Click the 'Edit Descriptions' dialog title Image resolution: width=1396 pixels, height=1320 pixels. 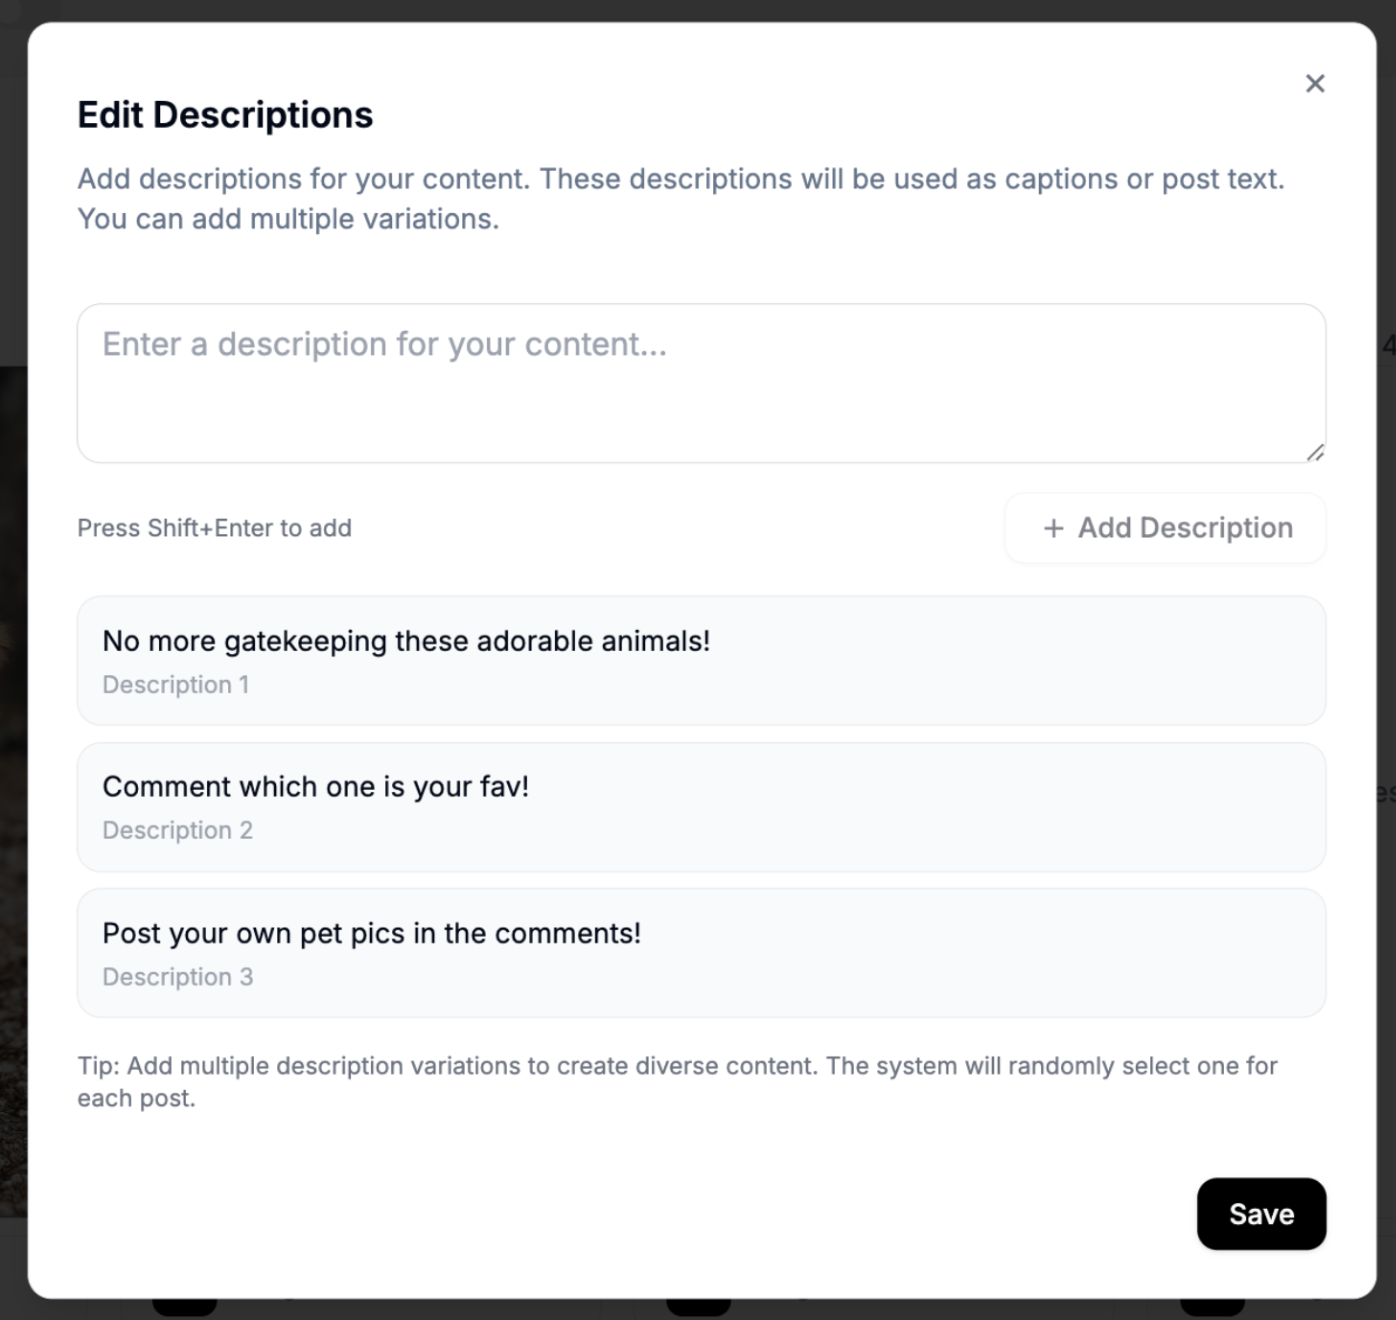coord(225,115)
